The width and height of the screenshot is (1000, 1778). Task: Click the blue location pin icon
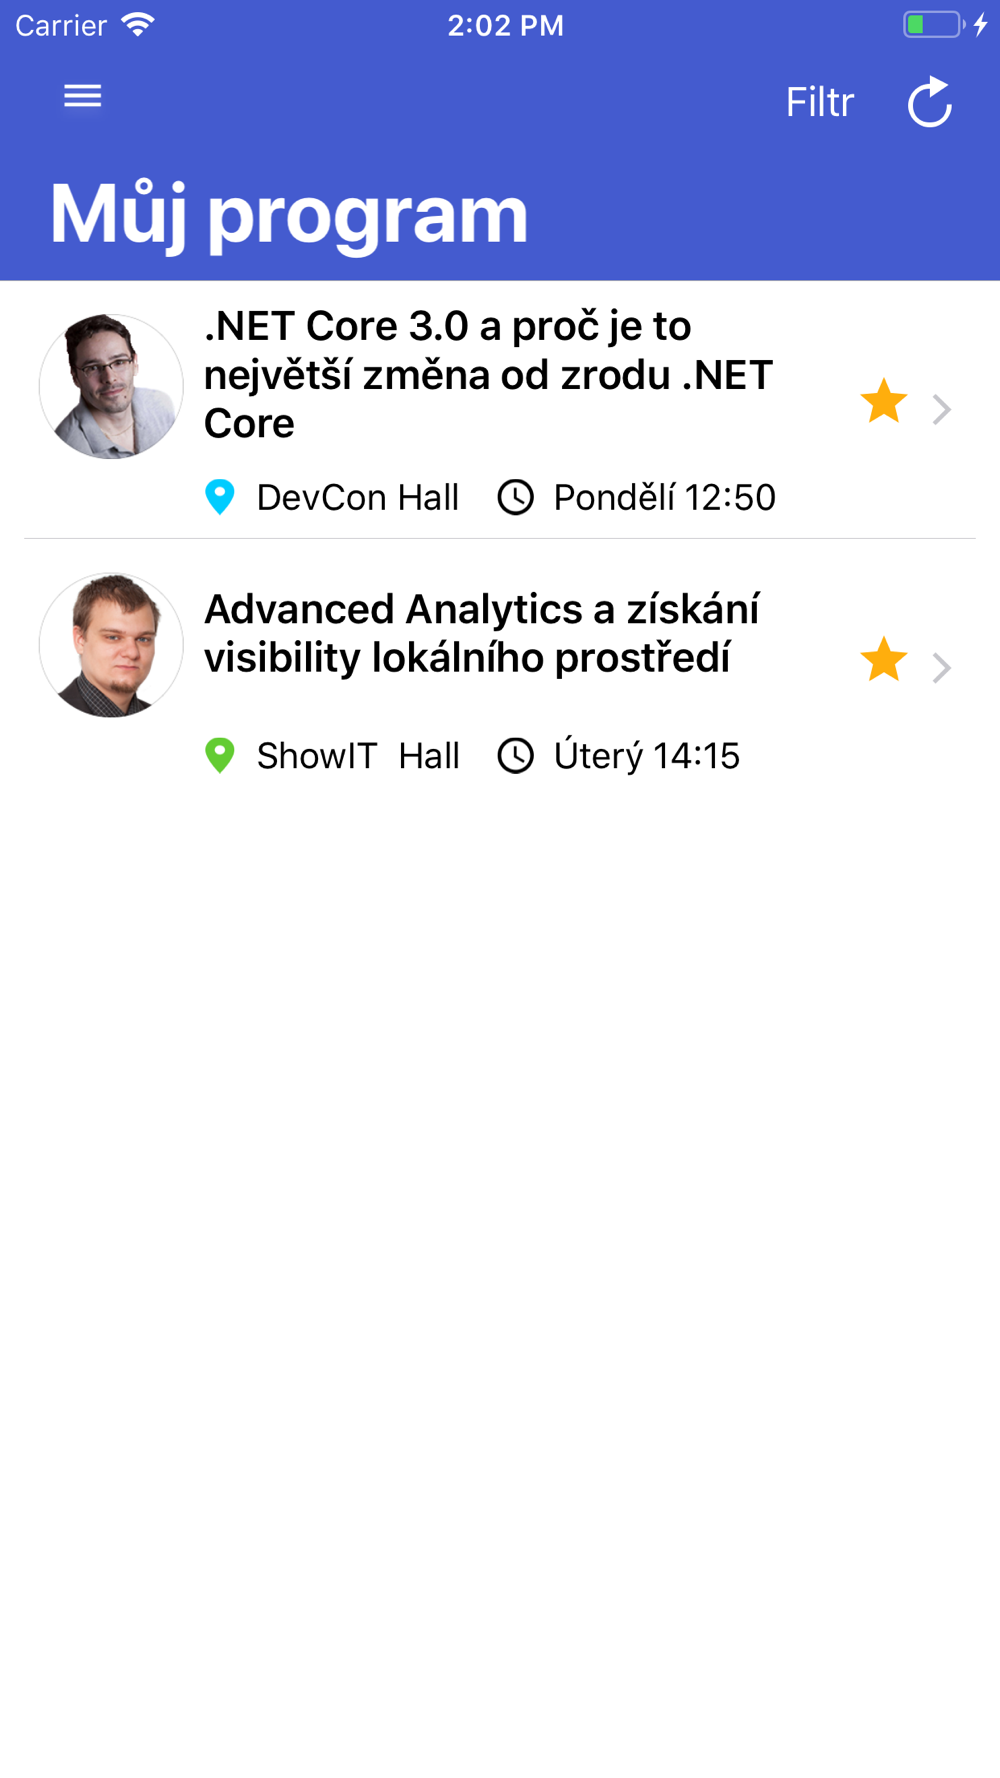click(220, 497)
